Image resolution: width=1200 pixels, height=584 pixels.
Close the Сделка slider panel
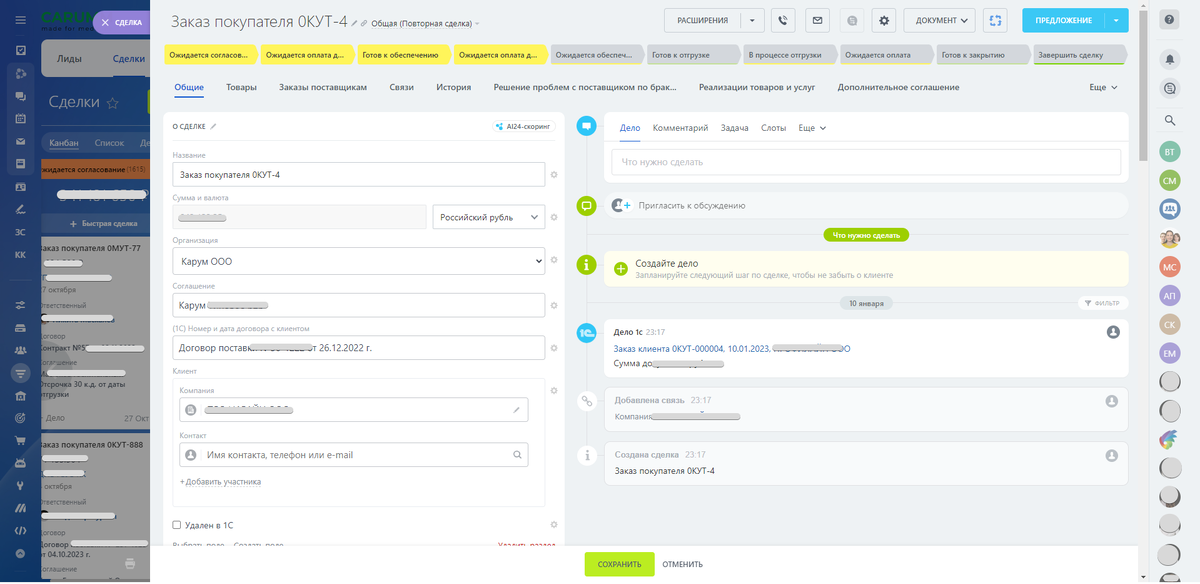pyautogui.click(x=106, y=21)
